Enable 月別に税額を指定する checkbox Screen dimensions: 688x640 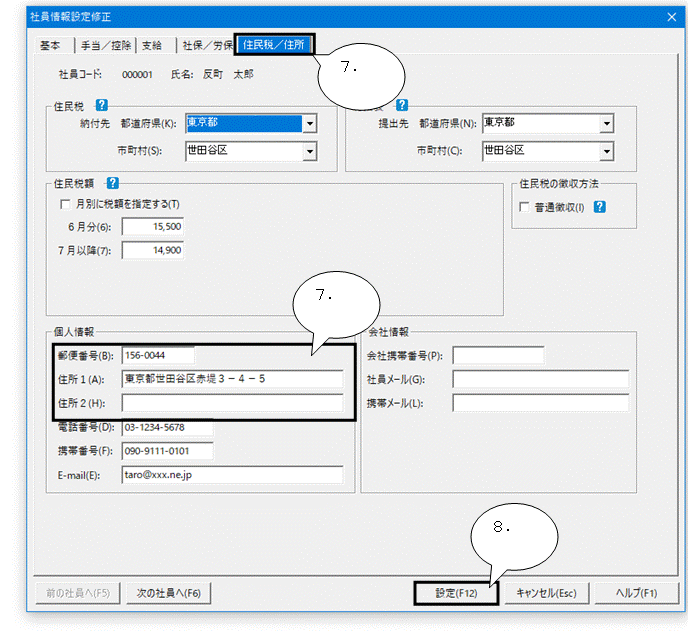[x=65, y=204]
